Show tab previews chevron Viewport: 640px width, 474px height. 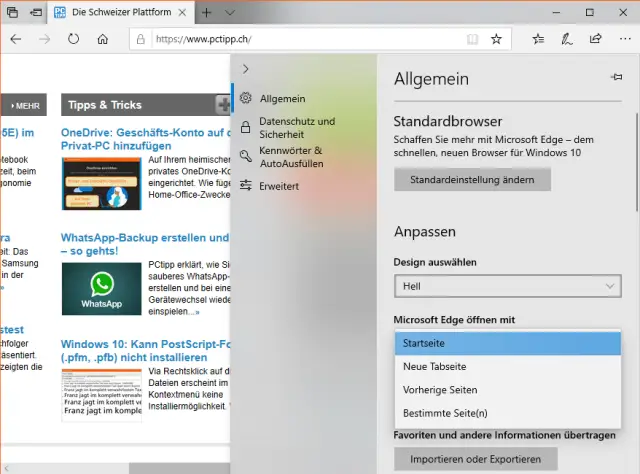point(230,13)
